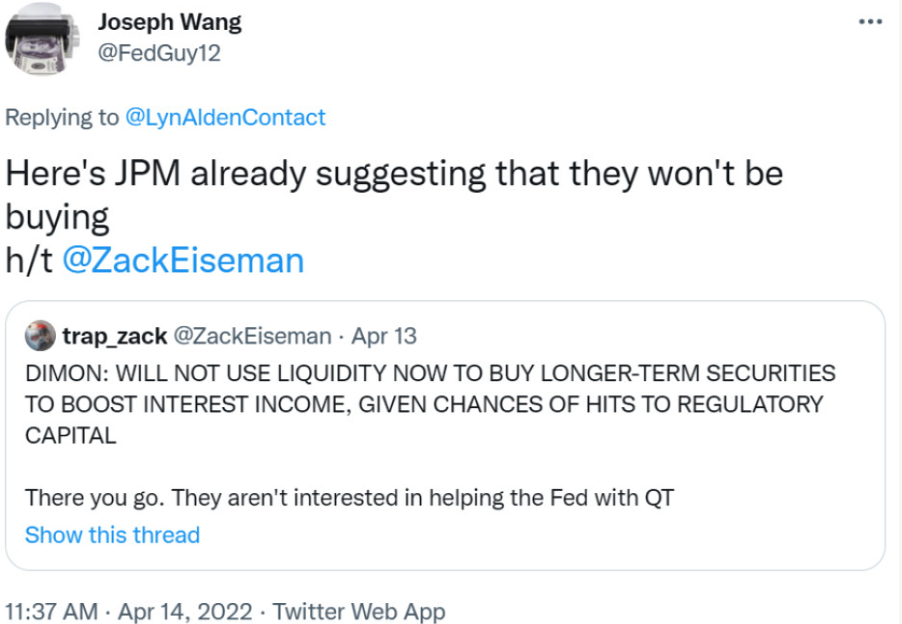Click the word CAPITAL in quoted tweet
The height and width of the screenshot is (624, 902).
click(x=70, y=435)
